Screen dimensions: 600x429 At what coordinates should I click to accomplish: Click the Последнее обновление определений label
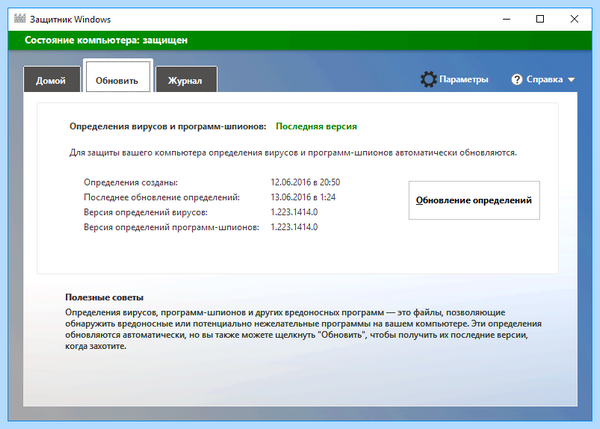[x=162, y=197]
